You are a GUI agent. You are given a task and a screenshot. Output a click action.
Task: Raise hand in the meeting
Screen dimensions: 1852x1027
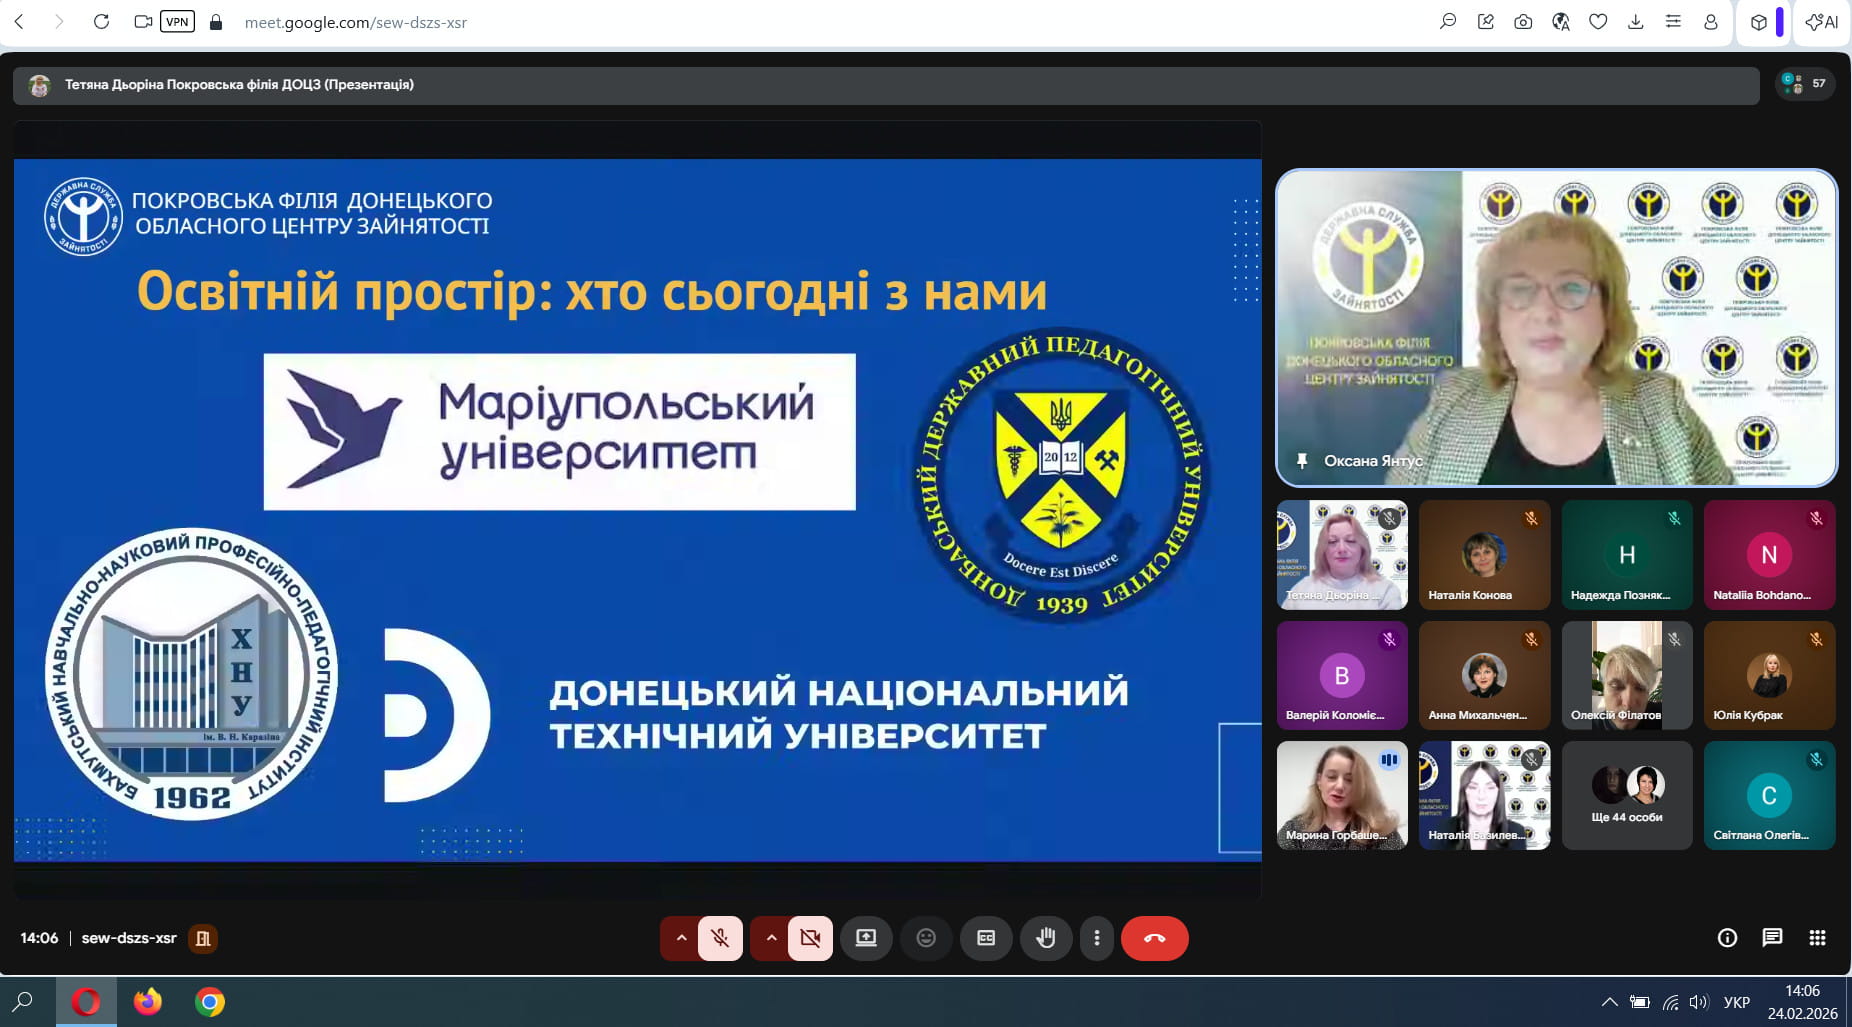(x=1045, y=938)
